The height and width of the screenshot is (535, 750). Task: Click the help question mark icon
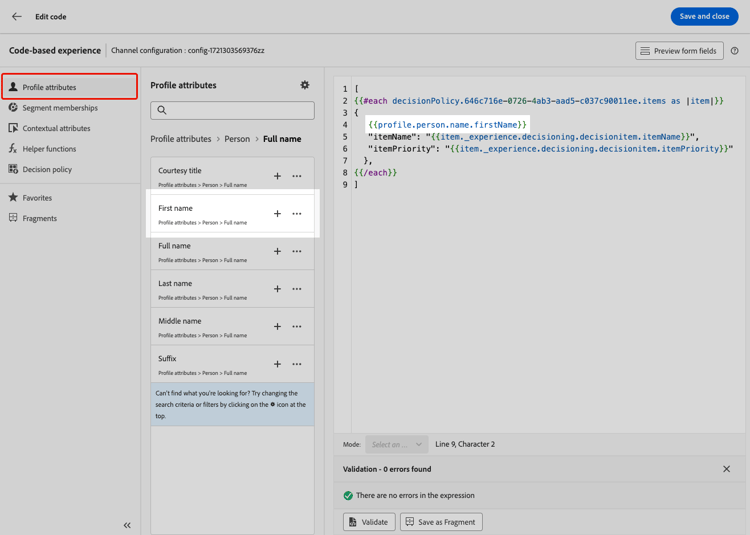tap(734, 51)
